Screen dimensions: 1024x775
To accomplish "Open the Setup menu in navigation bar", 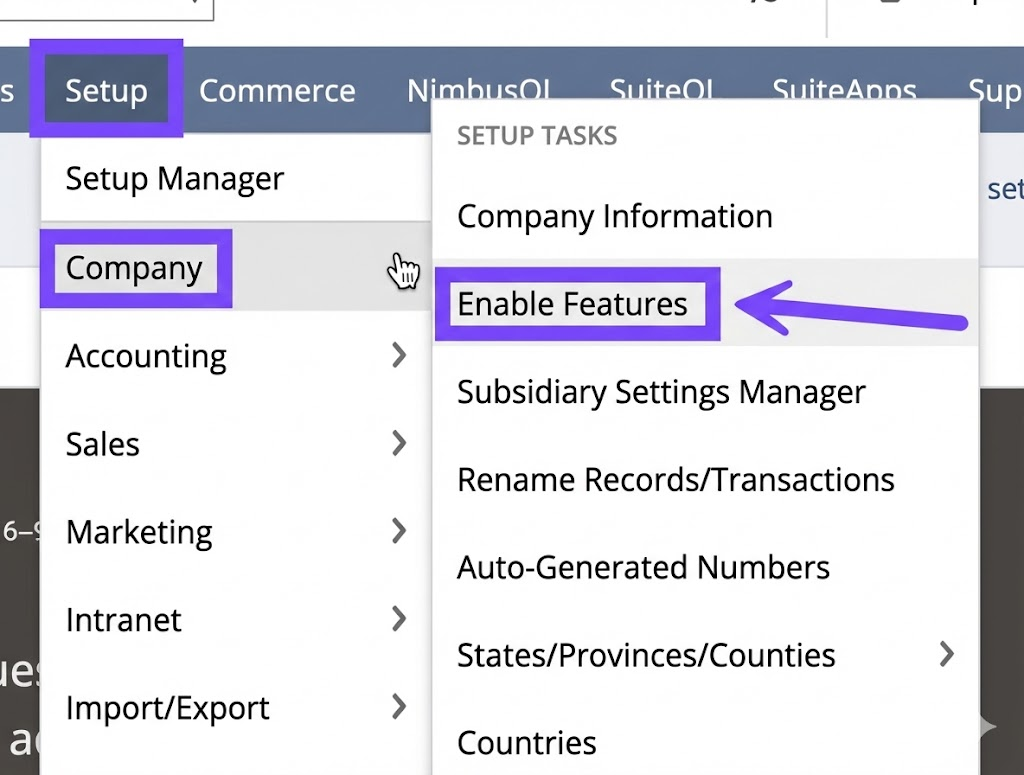I will click(x=106, y=91).
